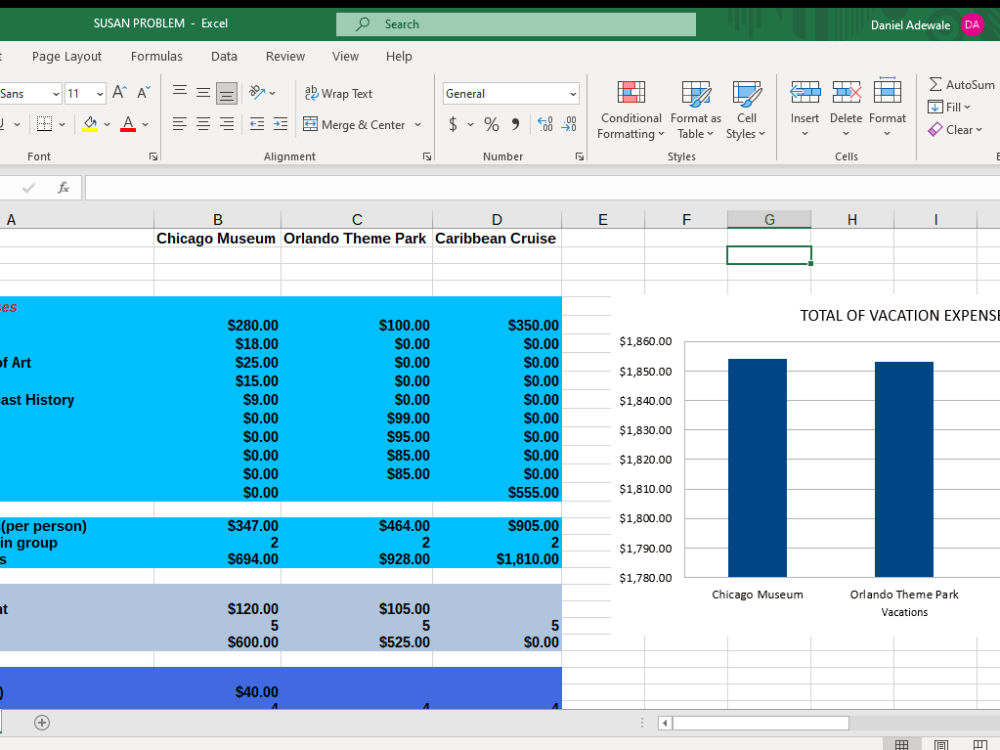The height and width of the screenshot is (750, 1000).
Task: Switch to Page Layout view in status bar
Action: coord(941,744)
